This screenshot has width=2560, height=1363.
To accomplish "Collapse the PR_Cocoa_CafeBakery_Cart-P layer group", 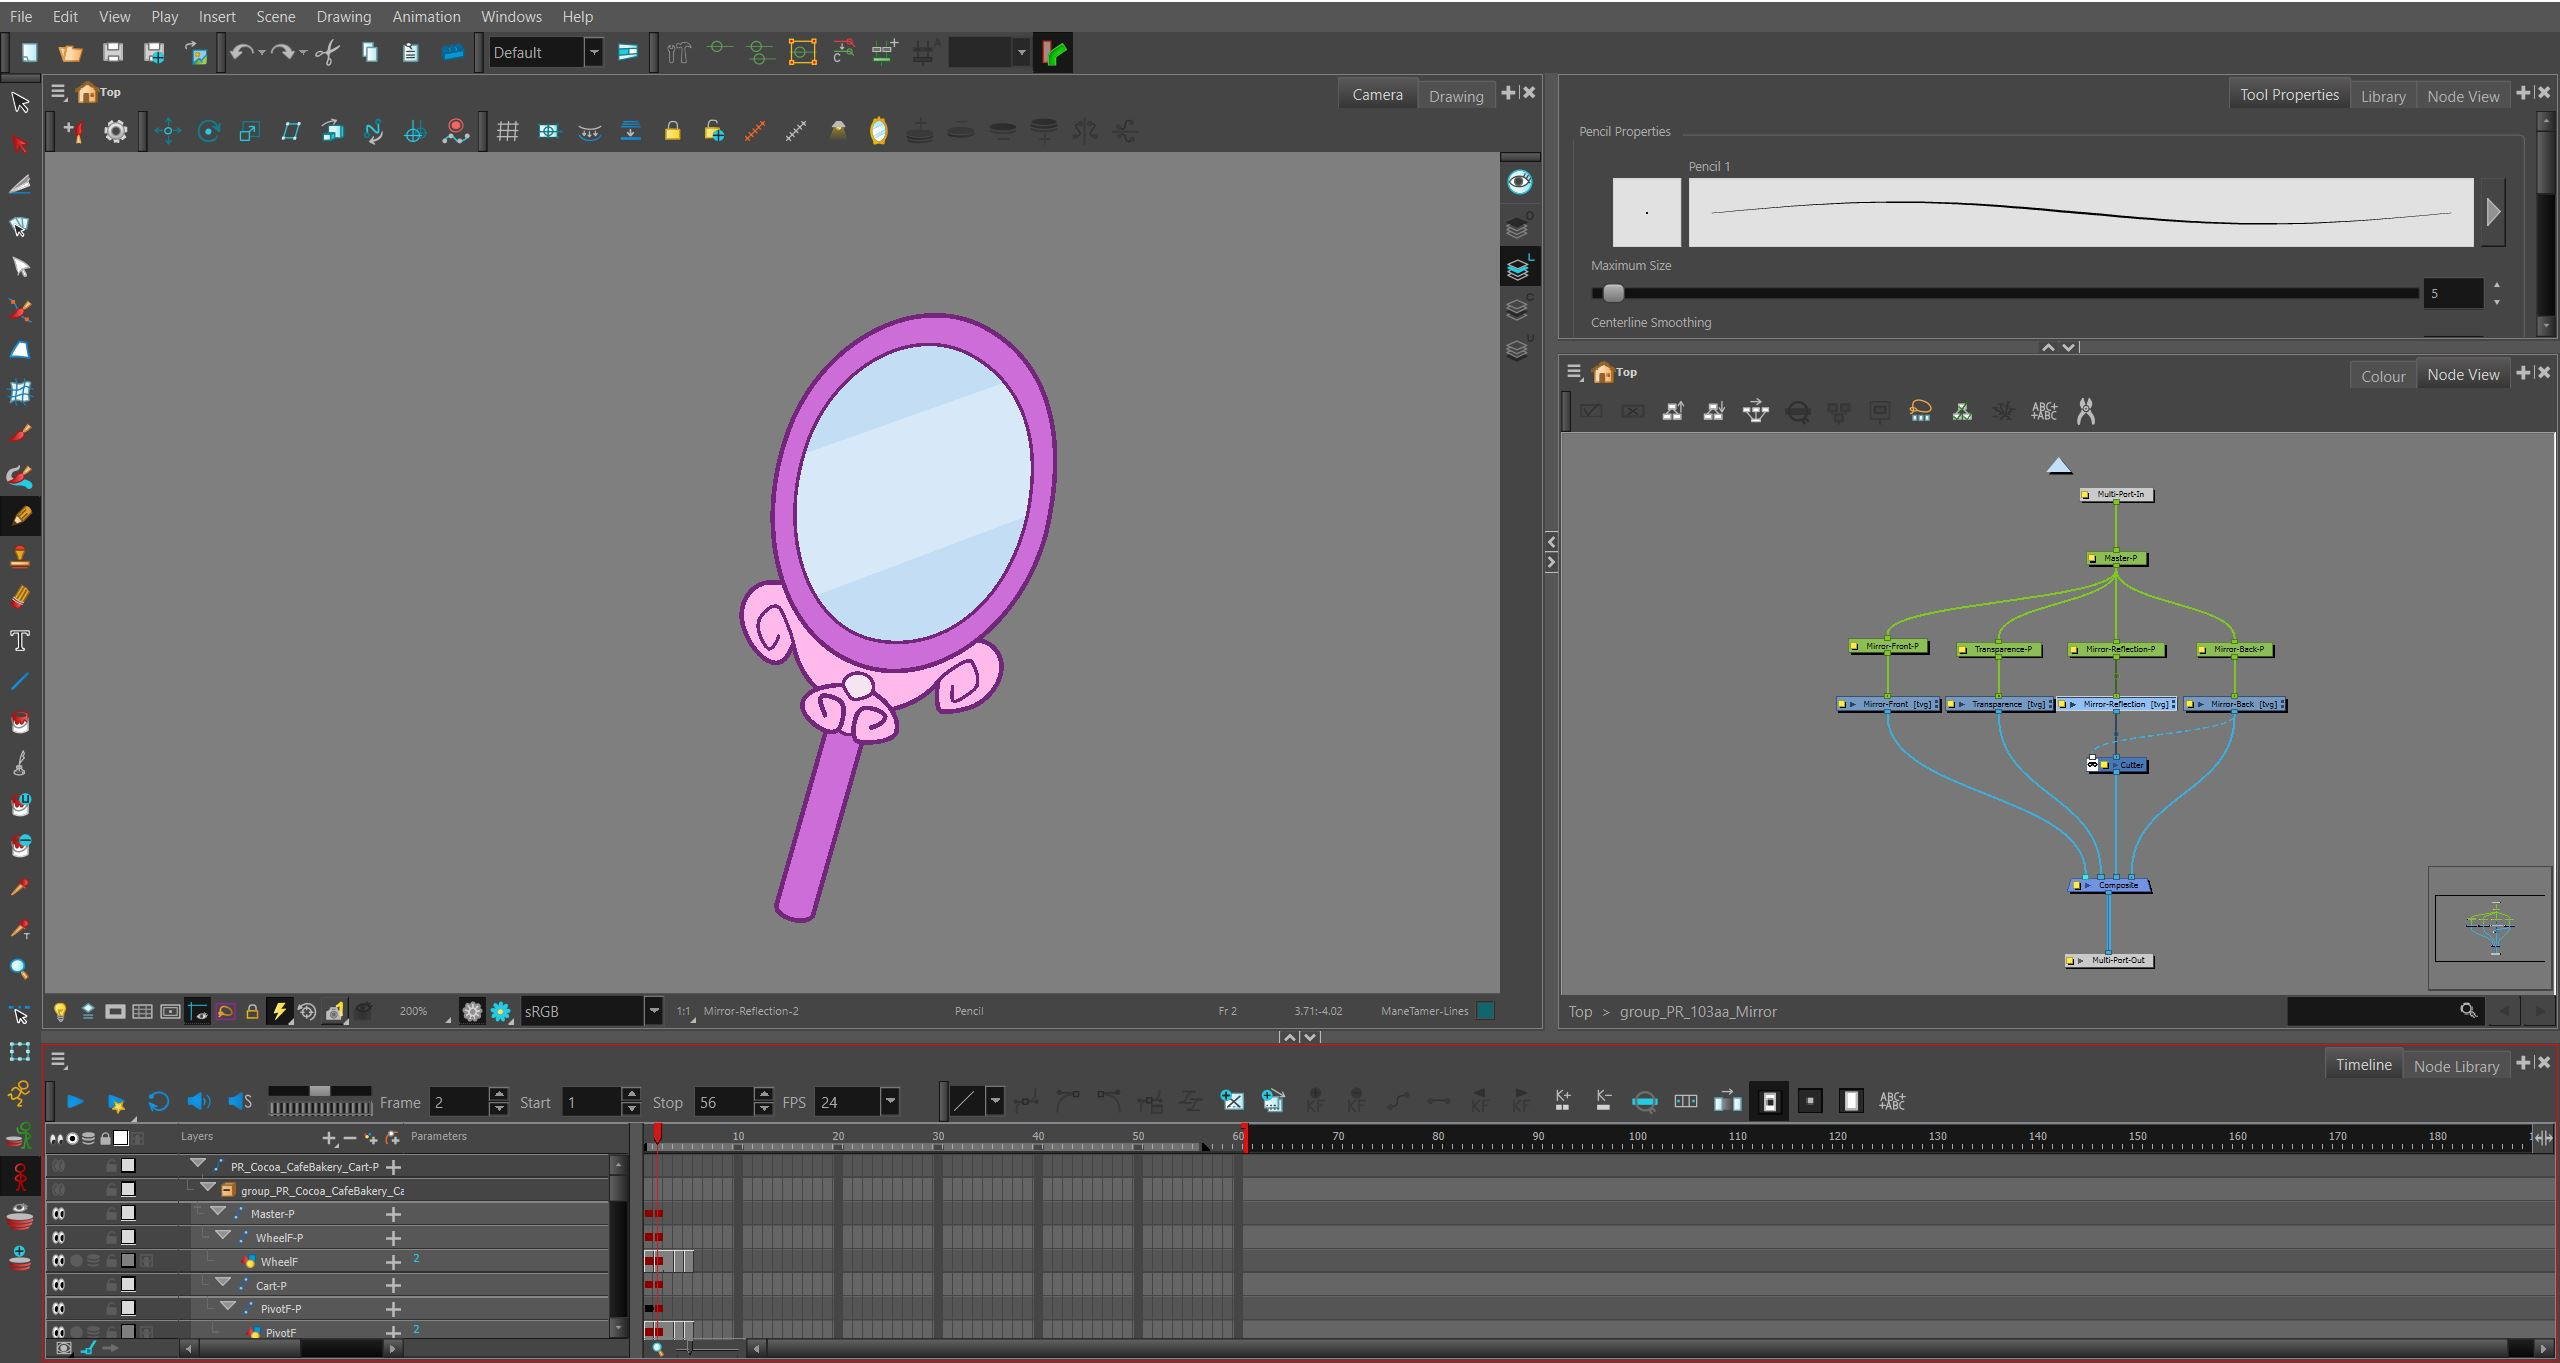I will [x=198, y=1164].
